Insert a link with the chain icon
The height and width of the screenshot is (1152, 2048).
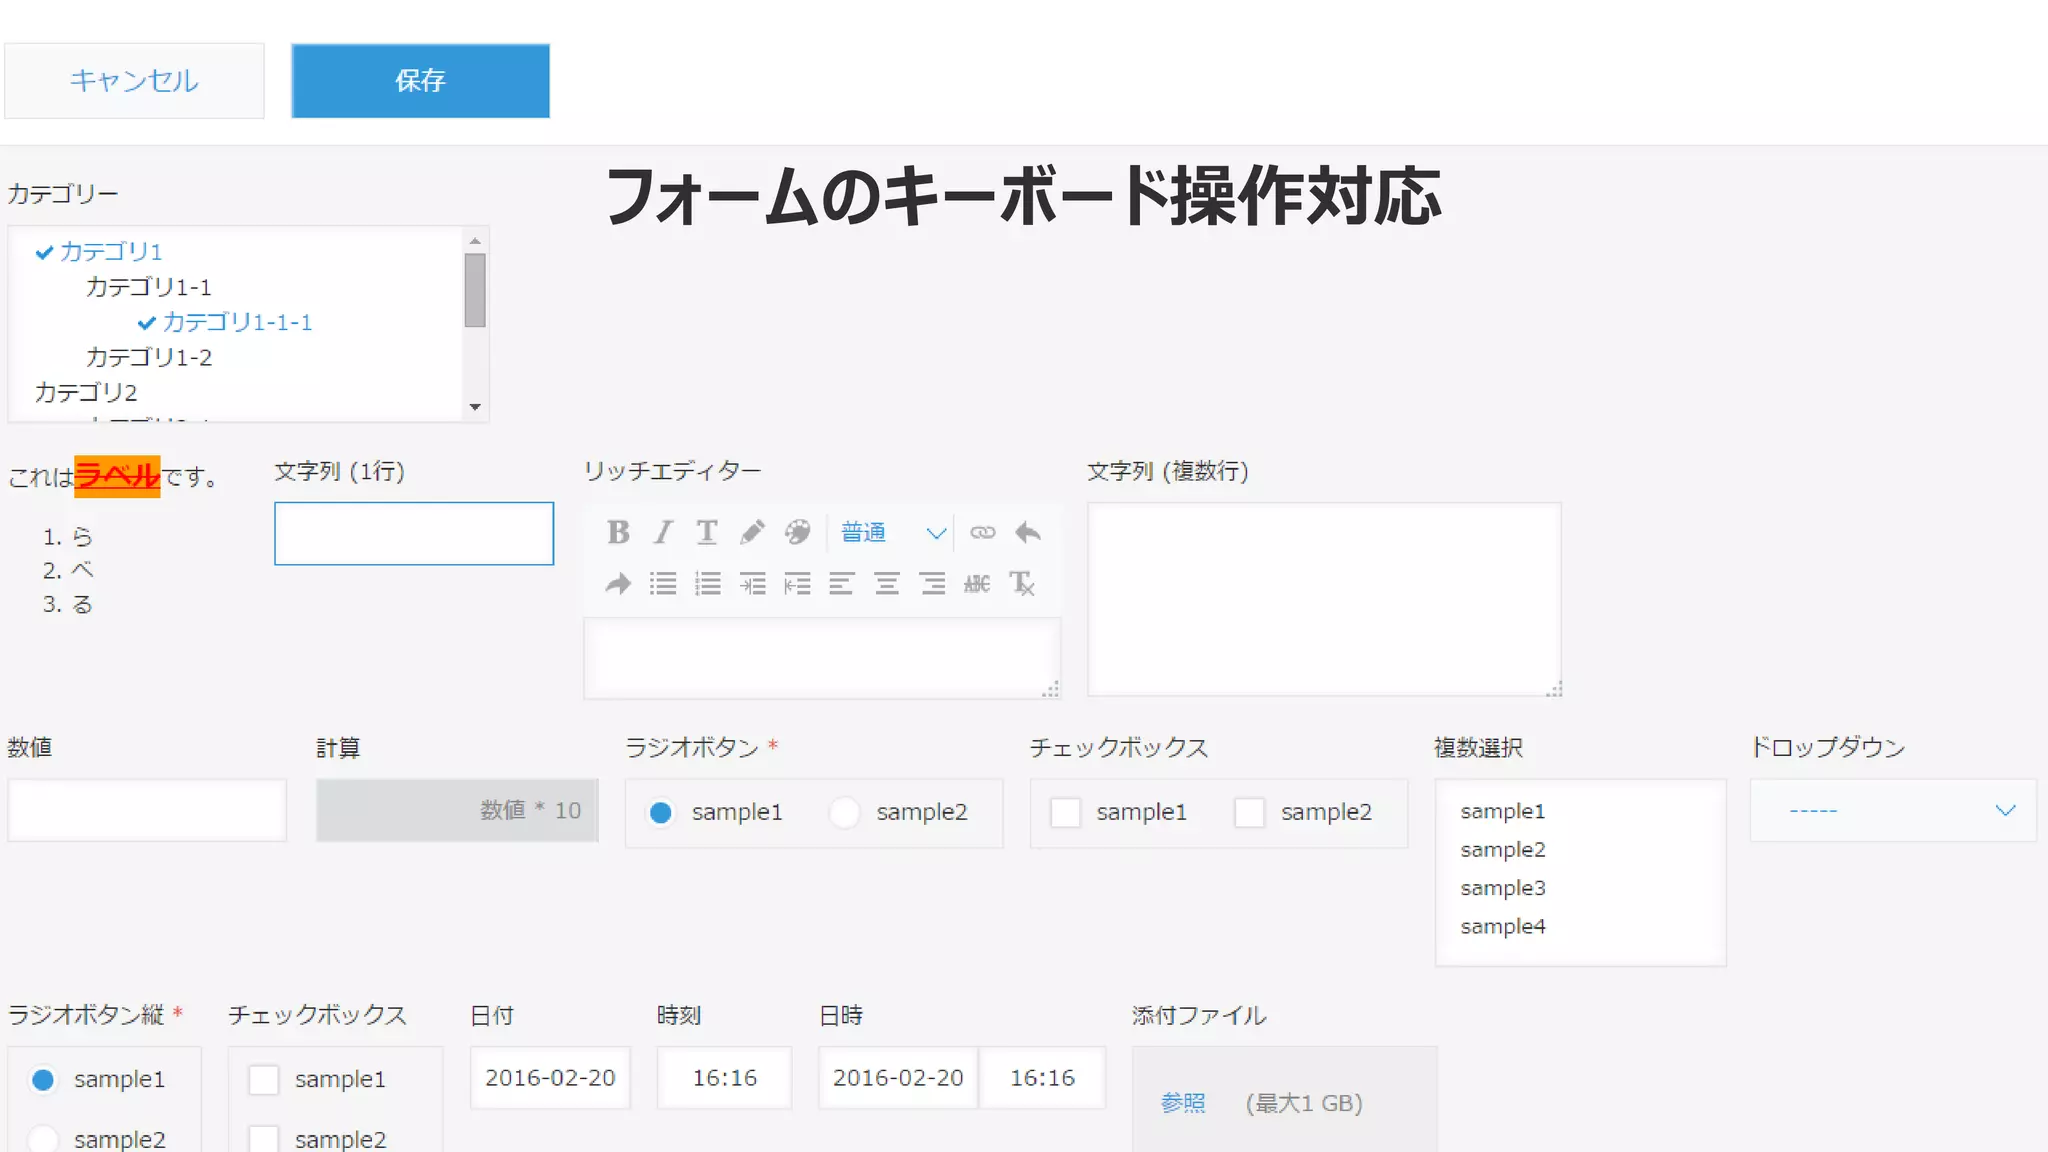[x=983, y=532]
